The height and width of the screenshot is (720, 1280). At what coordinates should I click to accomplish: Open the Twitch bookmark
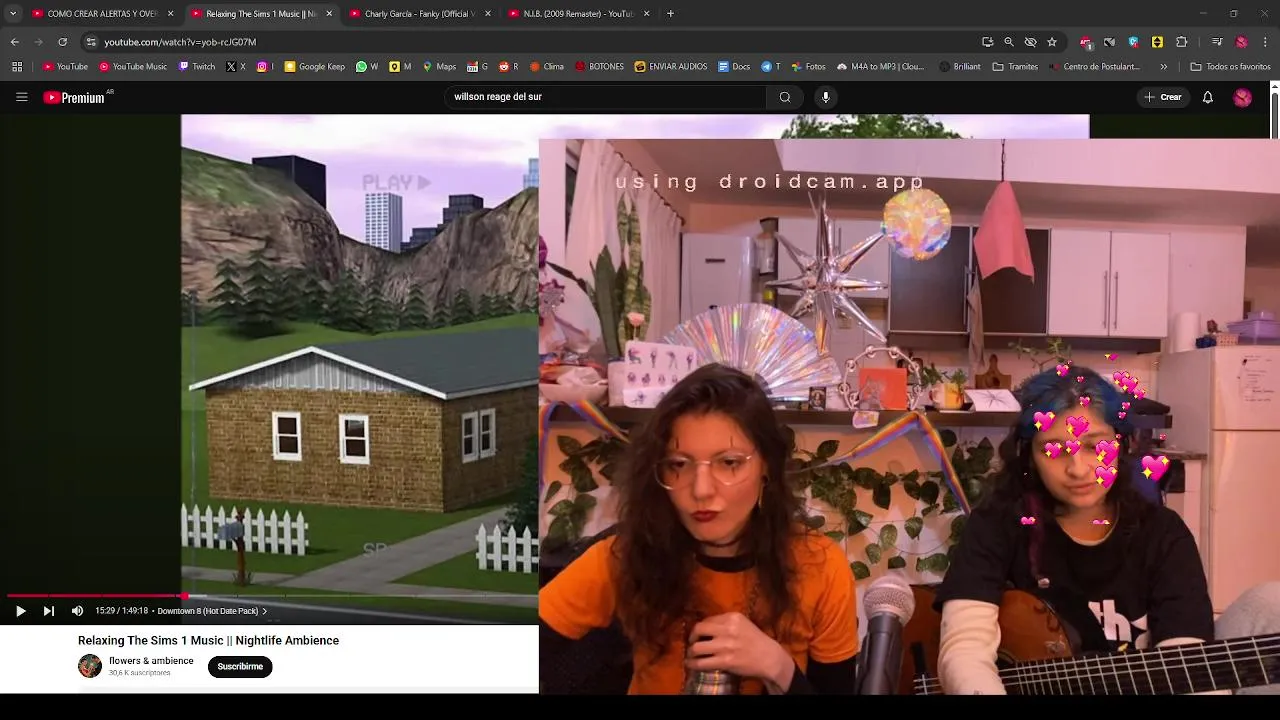point(196,67)
